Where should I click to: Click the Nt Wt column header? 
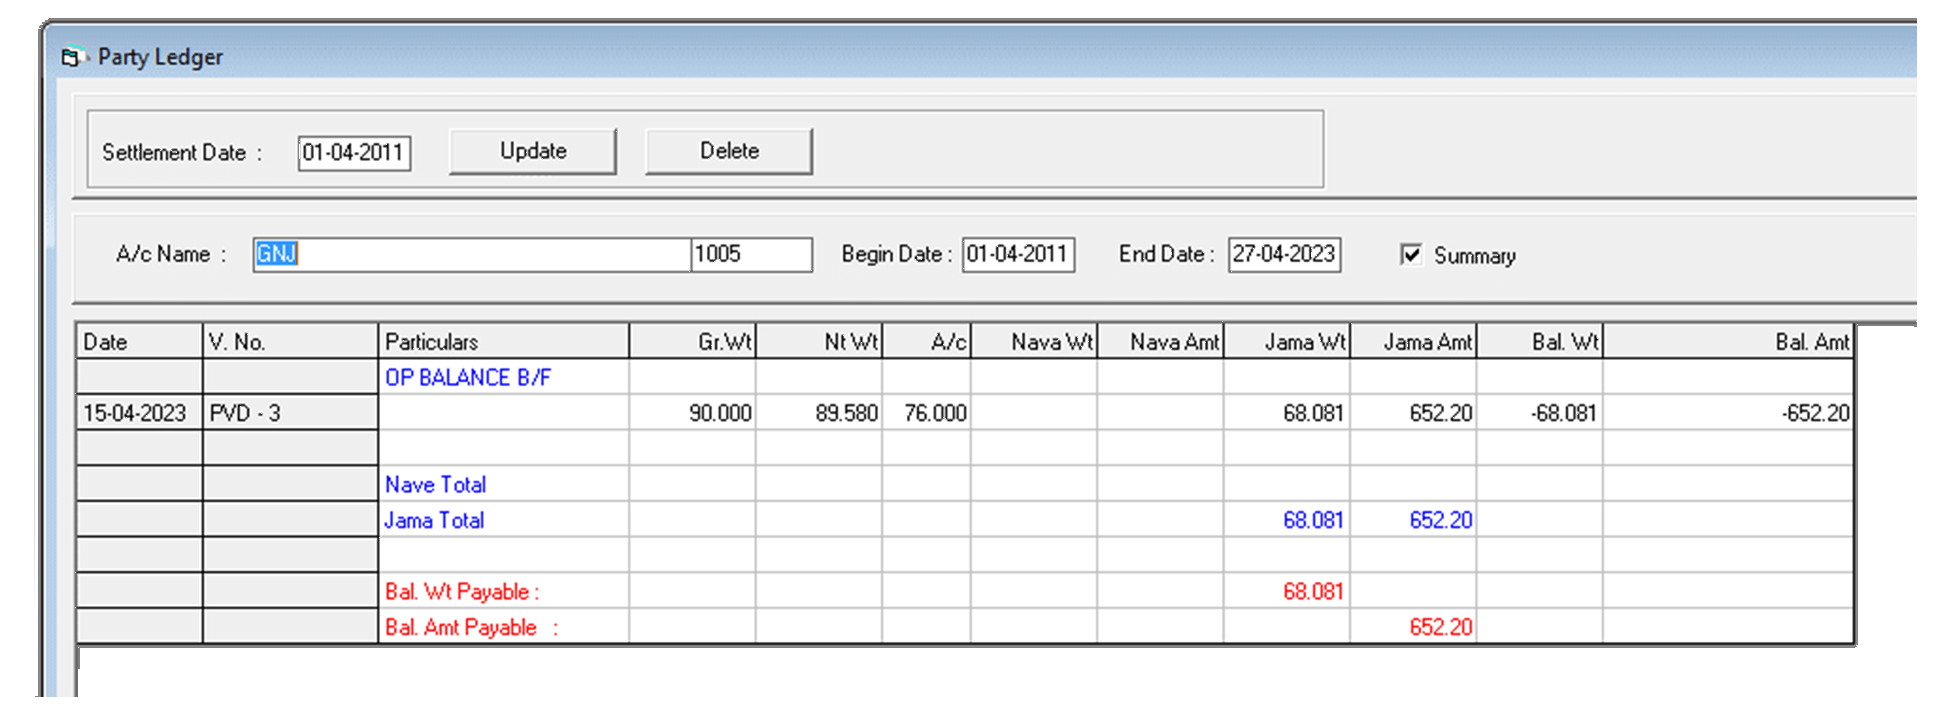tap(819, 342)
